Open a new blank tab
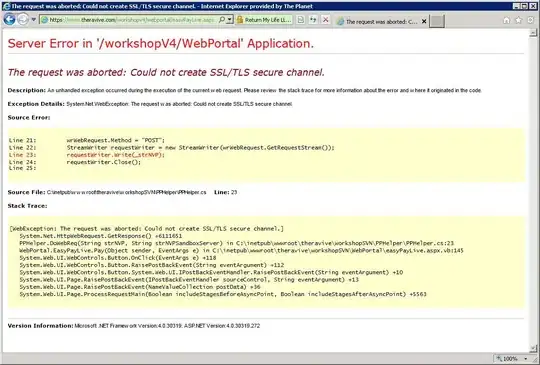 coord(437,21)
